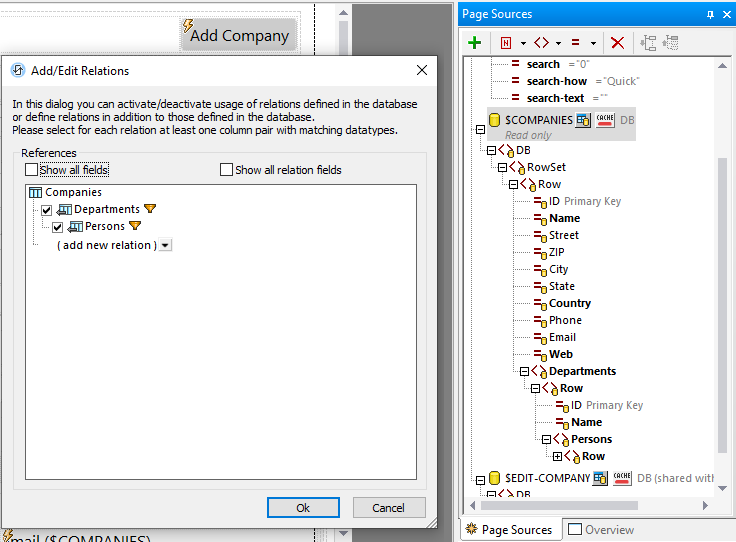Click the red X delete icon in Page Sources toolbar
The width and height of the screenshot is (736, 542).
click(617, 43)
